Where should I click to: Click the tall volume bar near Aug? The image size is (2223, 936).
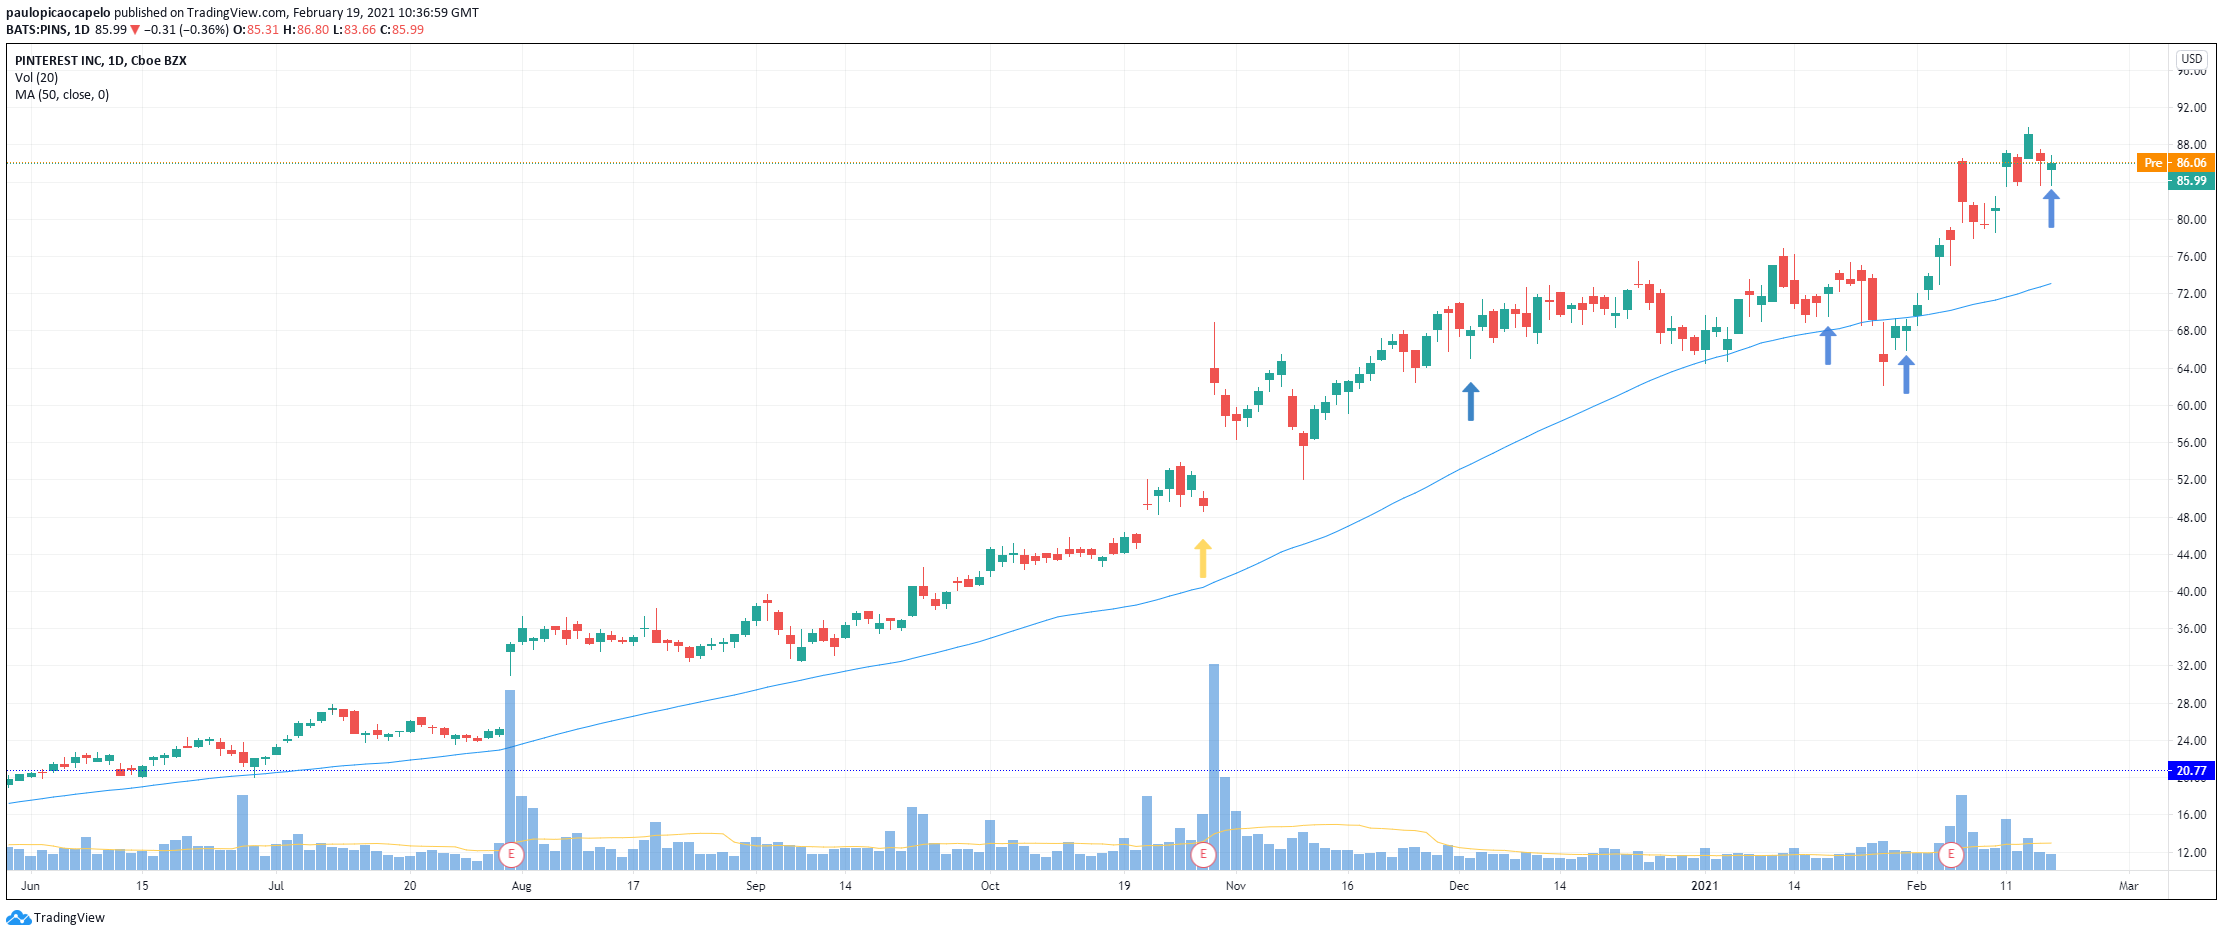(510, 780)
